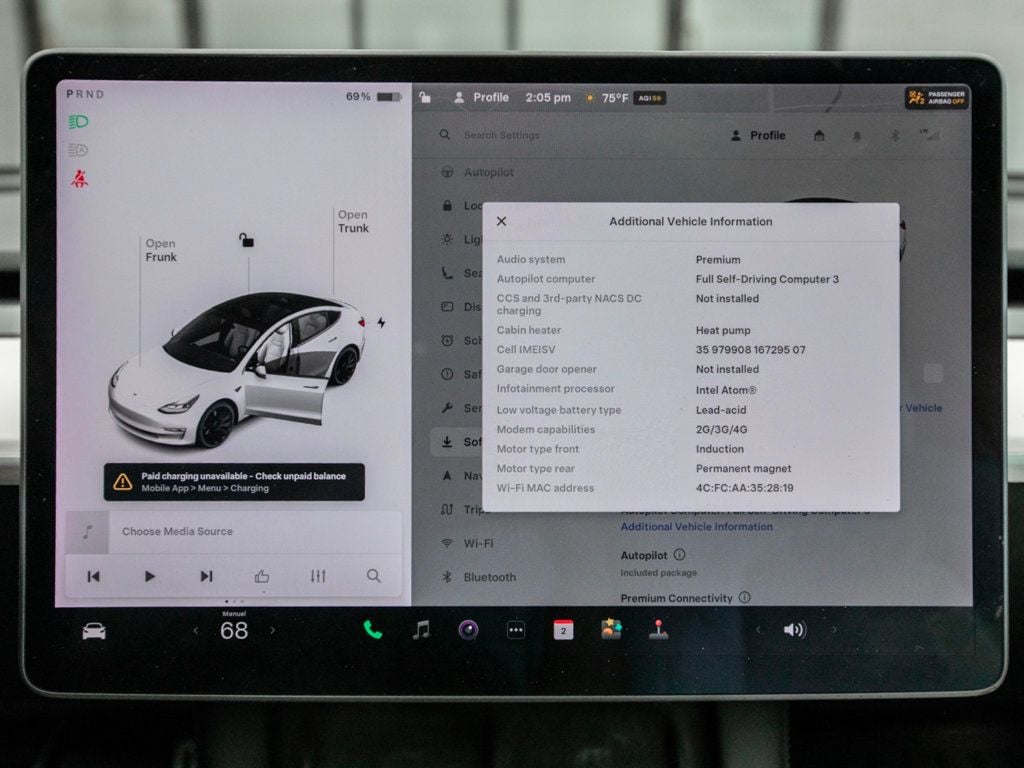This screenshot has height=768, width=1024.
Task: Tap the unlock padlock above the car
Action: [x=246, y=240]
